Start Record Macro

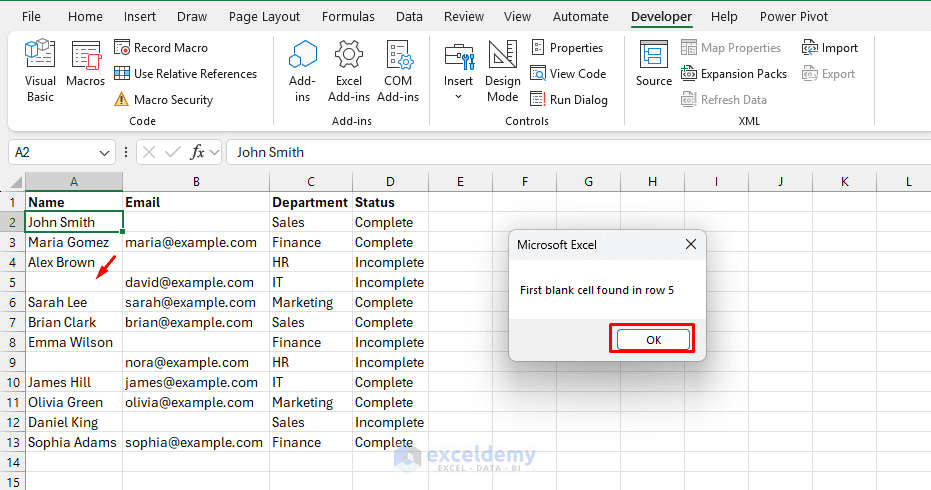point(161,48)
